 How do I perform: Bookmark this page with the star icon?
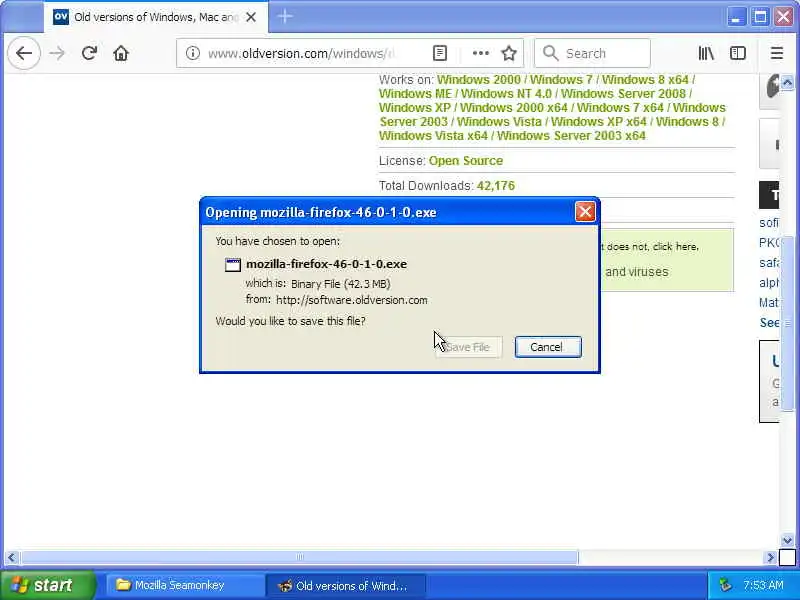pos(509,53)
